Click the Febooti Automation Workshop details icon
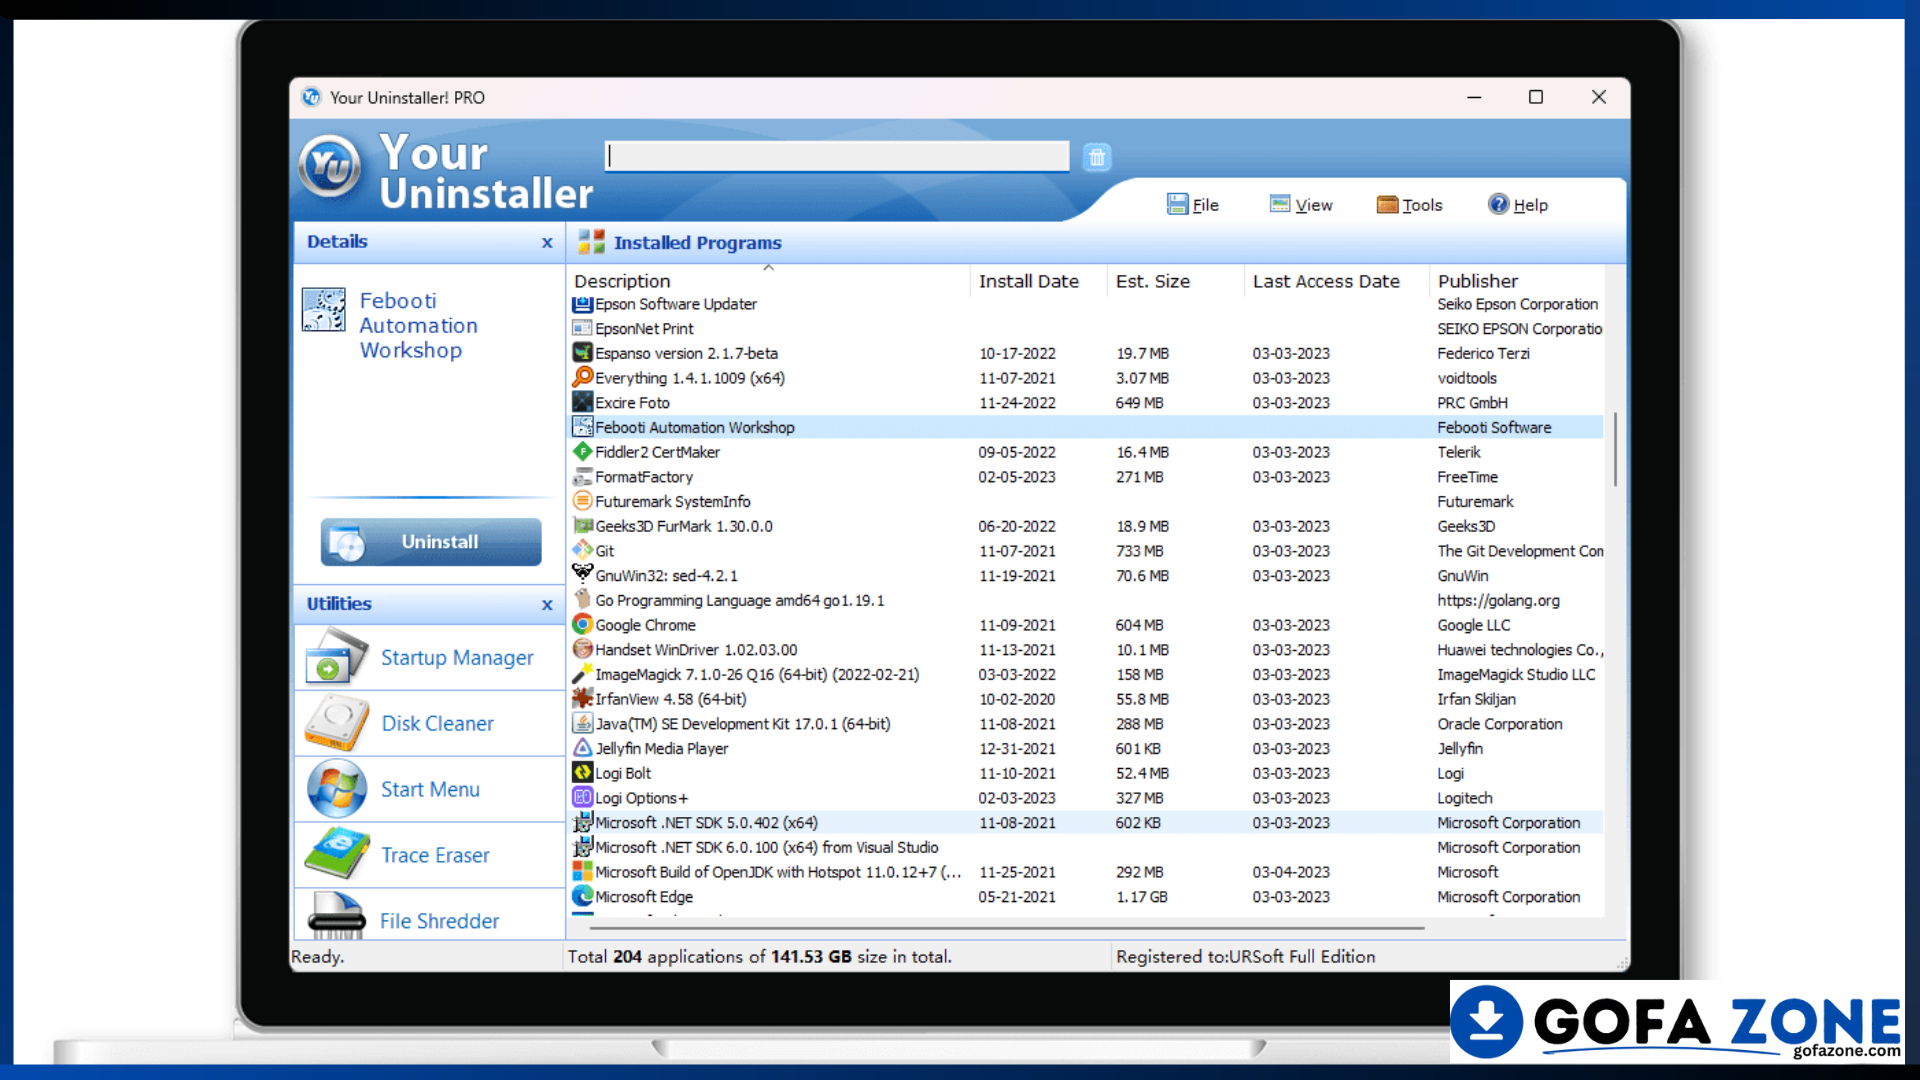The width and height of the screenshot is (1920, 1080). (324, 310)
